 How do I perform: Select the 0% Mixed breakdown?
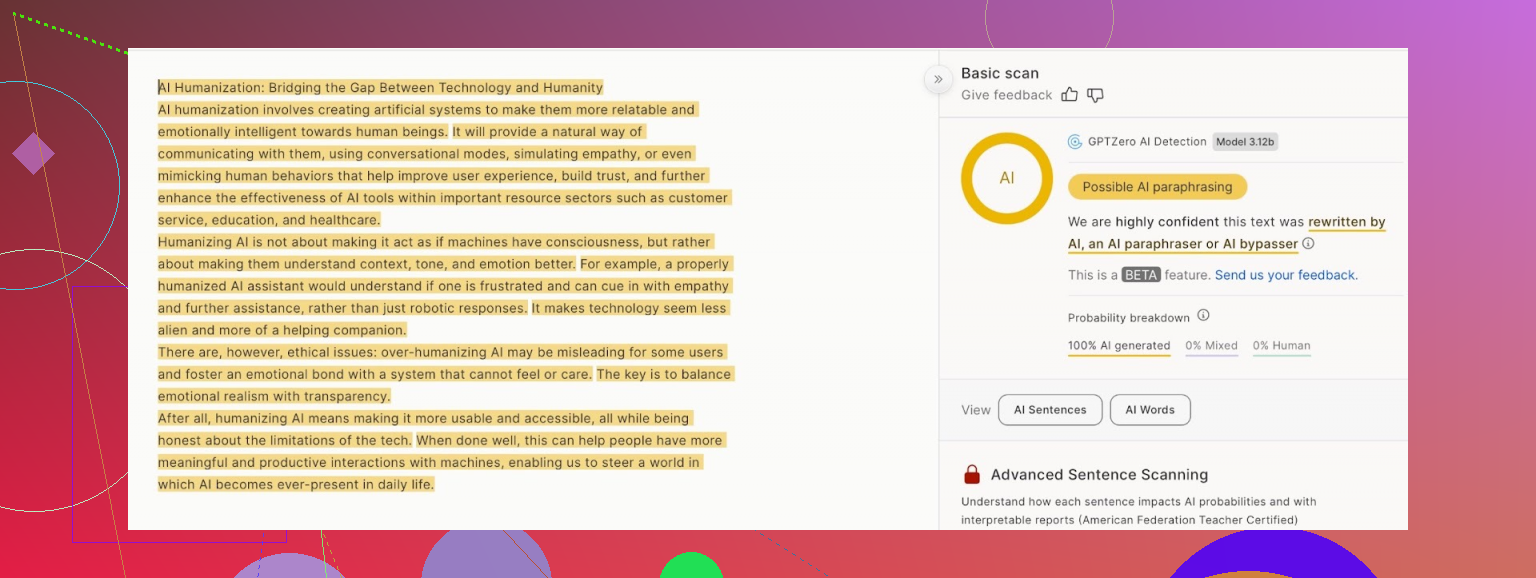[1211, 346]
